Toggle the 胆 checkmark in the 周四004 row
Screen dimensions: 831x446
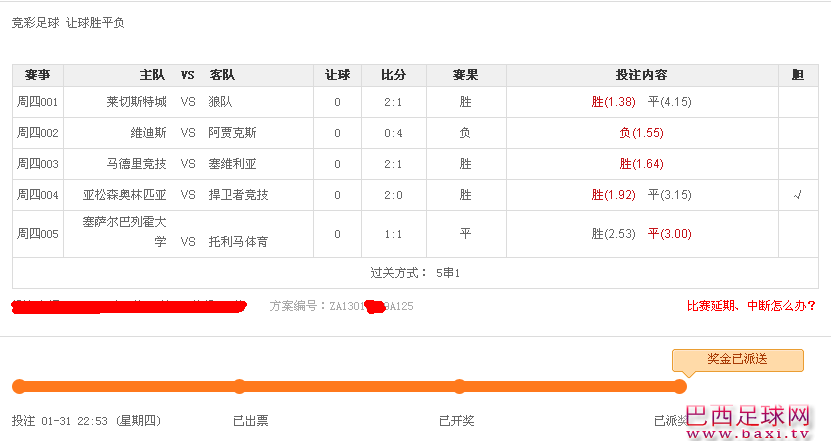click(x=798, y=195)
